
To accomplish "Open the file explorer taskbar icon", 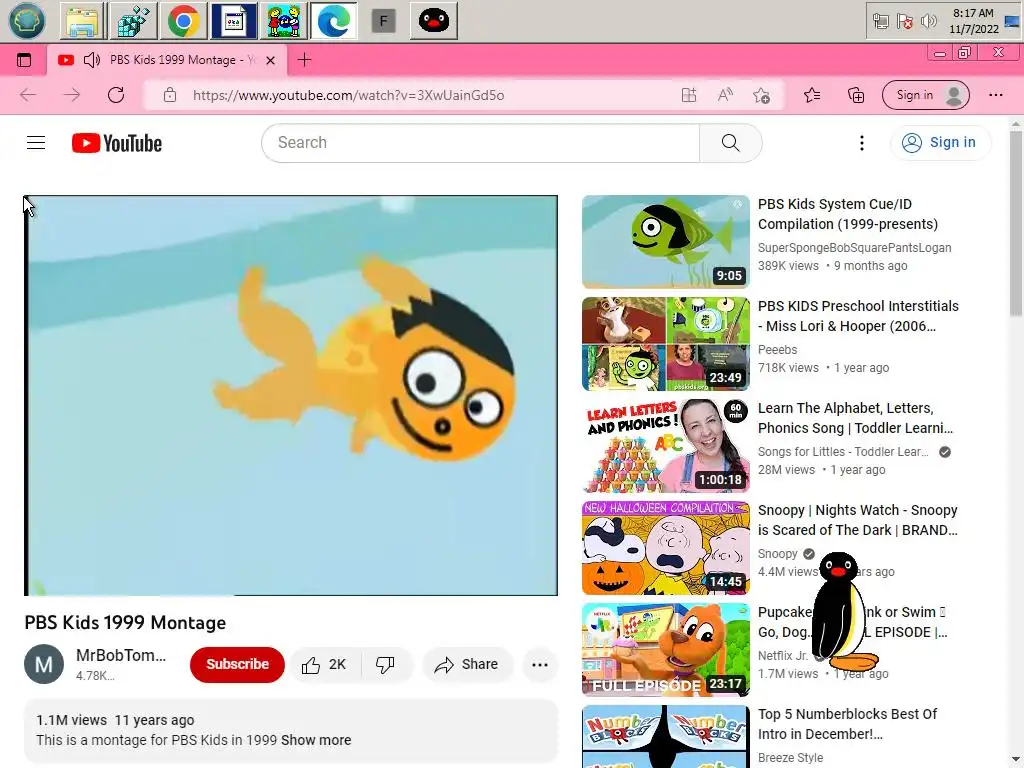I will click(82, 21).
